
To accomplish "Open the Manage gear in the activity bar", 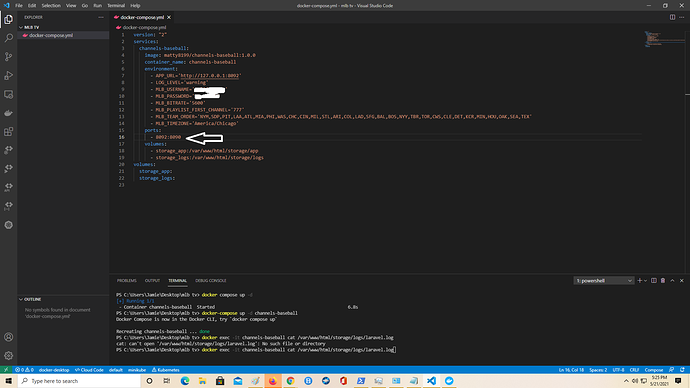I will click(8, 355).
